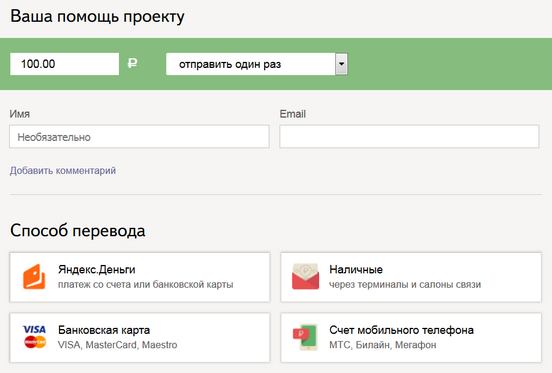Screen dimensions: 552x373
Task: Choose Наличные payment method
Action: point(411,277)
